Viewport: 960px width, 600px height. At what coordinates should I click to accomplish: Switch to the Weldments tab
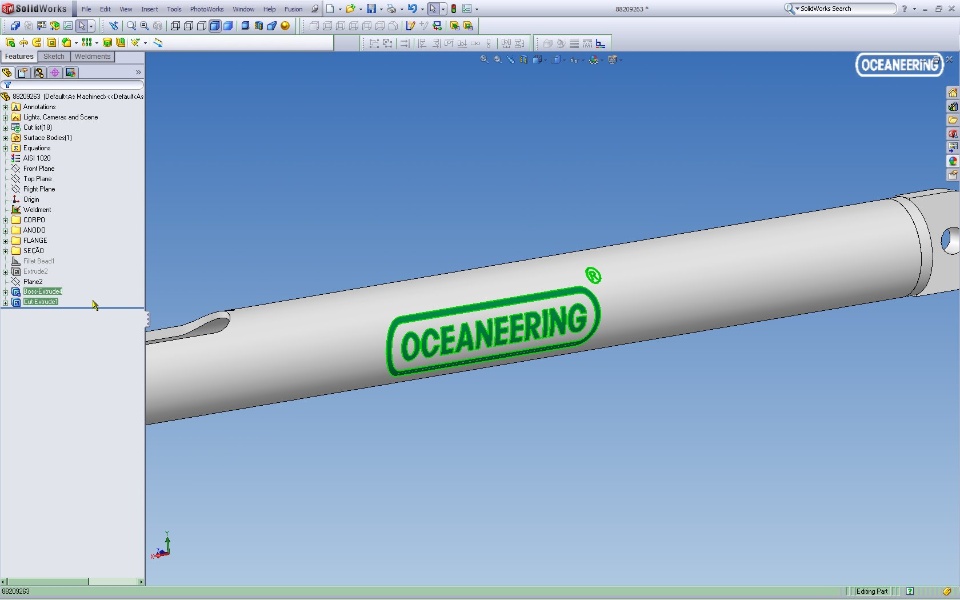point(92,56)
